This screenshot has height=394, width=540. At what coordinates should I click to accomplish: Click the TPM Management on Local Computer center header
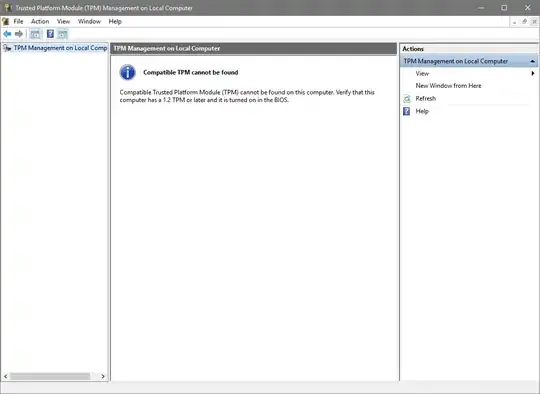254,49
